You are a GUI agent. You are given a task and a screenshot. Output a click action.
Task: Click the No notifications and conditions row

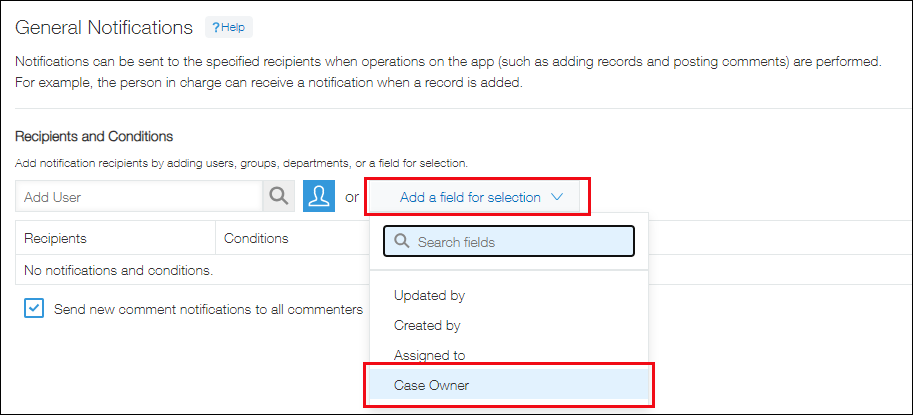[x=118, y=270]
